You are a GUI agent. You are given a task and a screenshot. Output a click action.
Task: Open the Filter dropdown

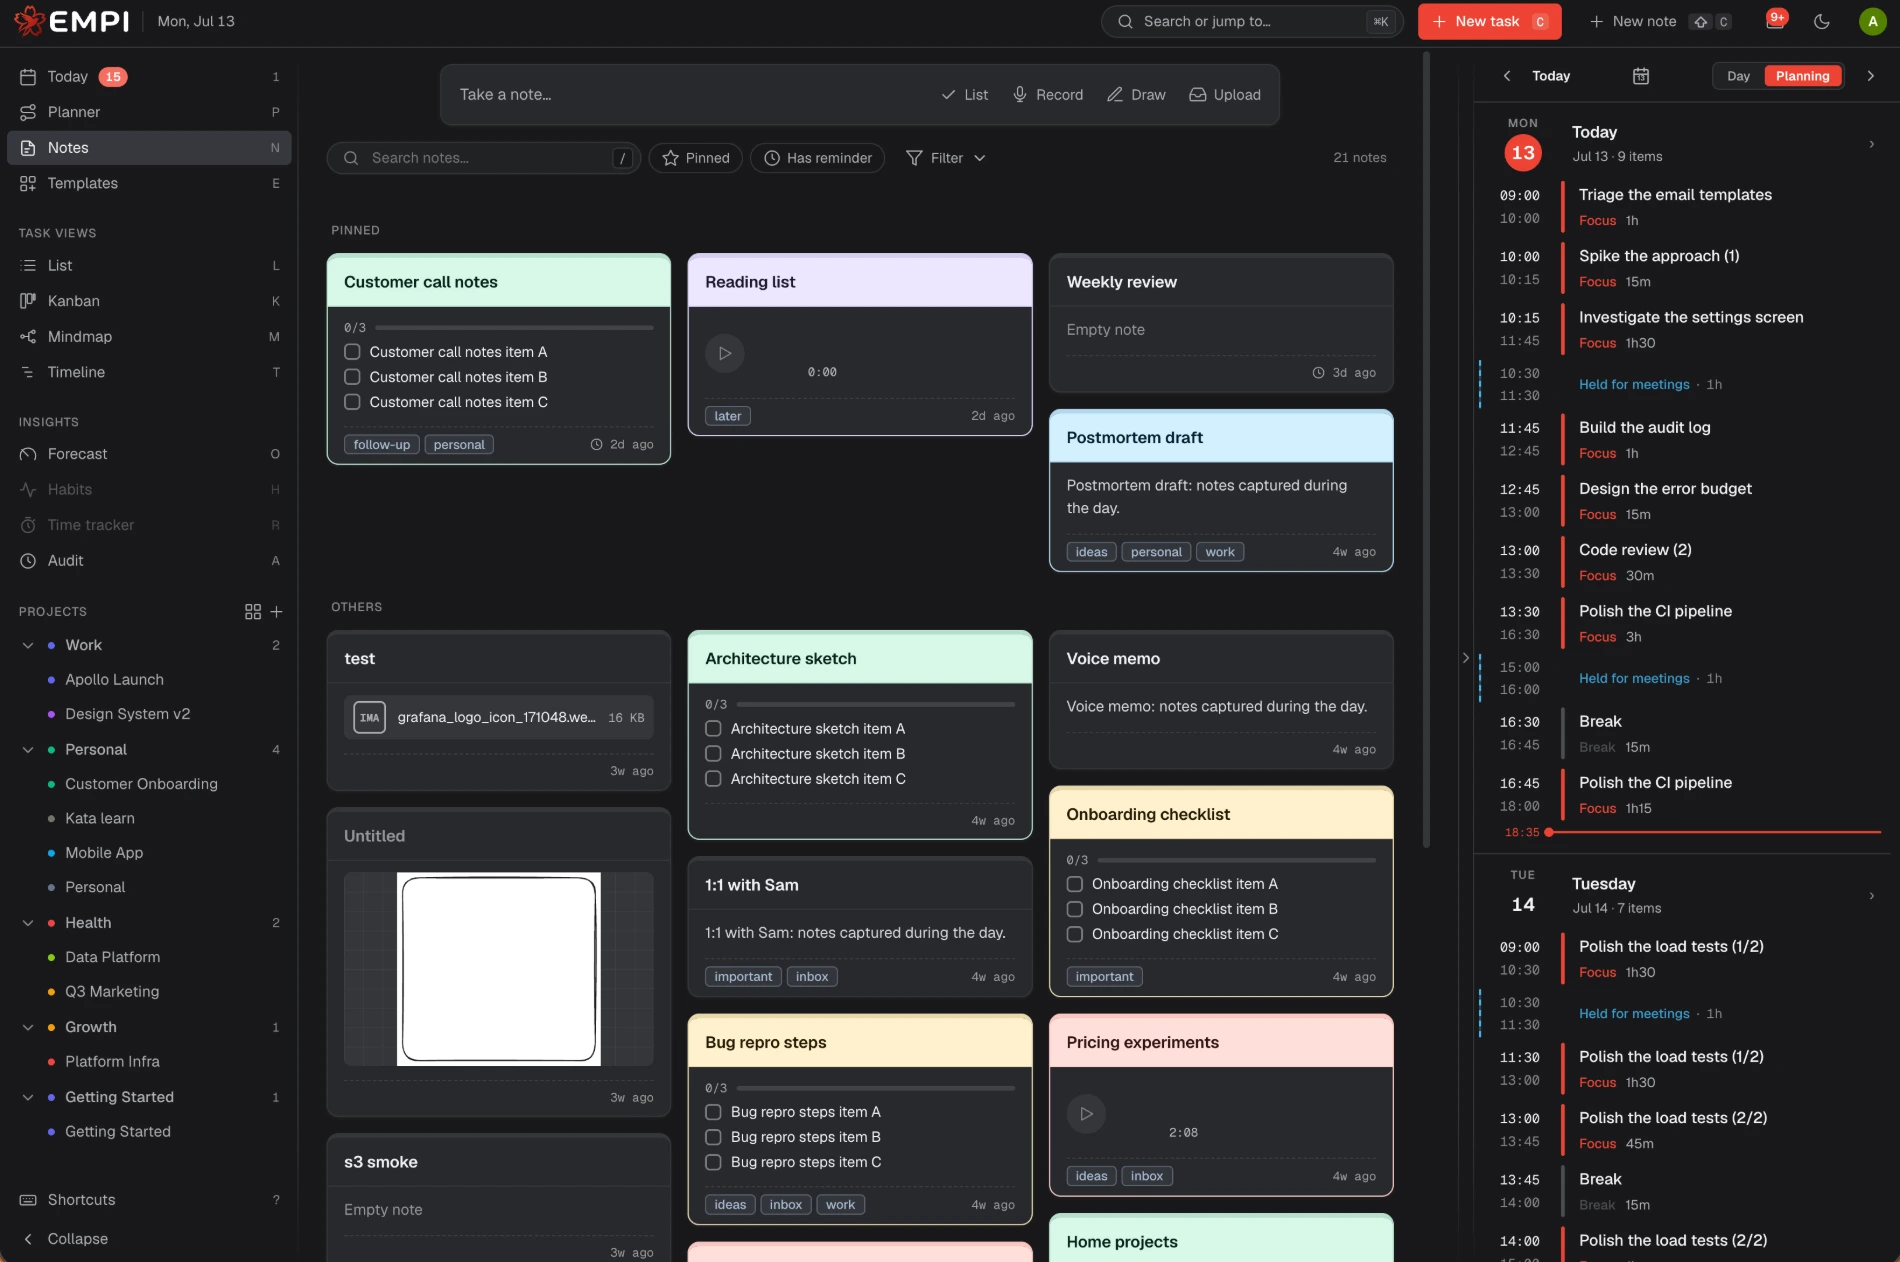coord(945,158)
